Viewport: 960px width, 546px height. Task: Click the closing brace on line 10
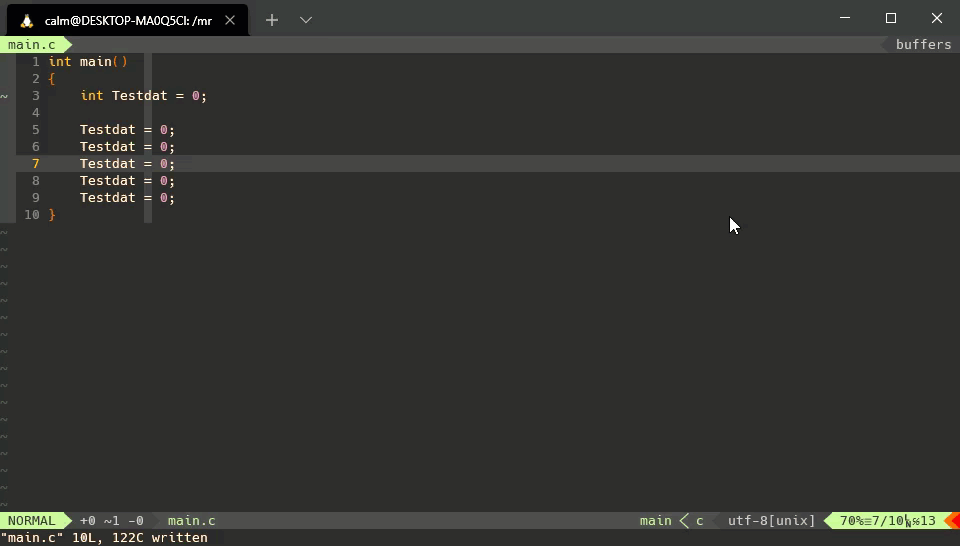click(x=52, y=215)
